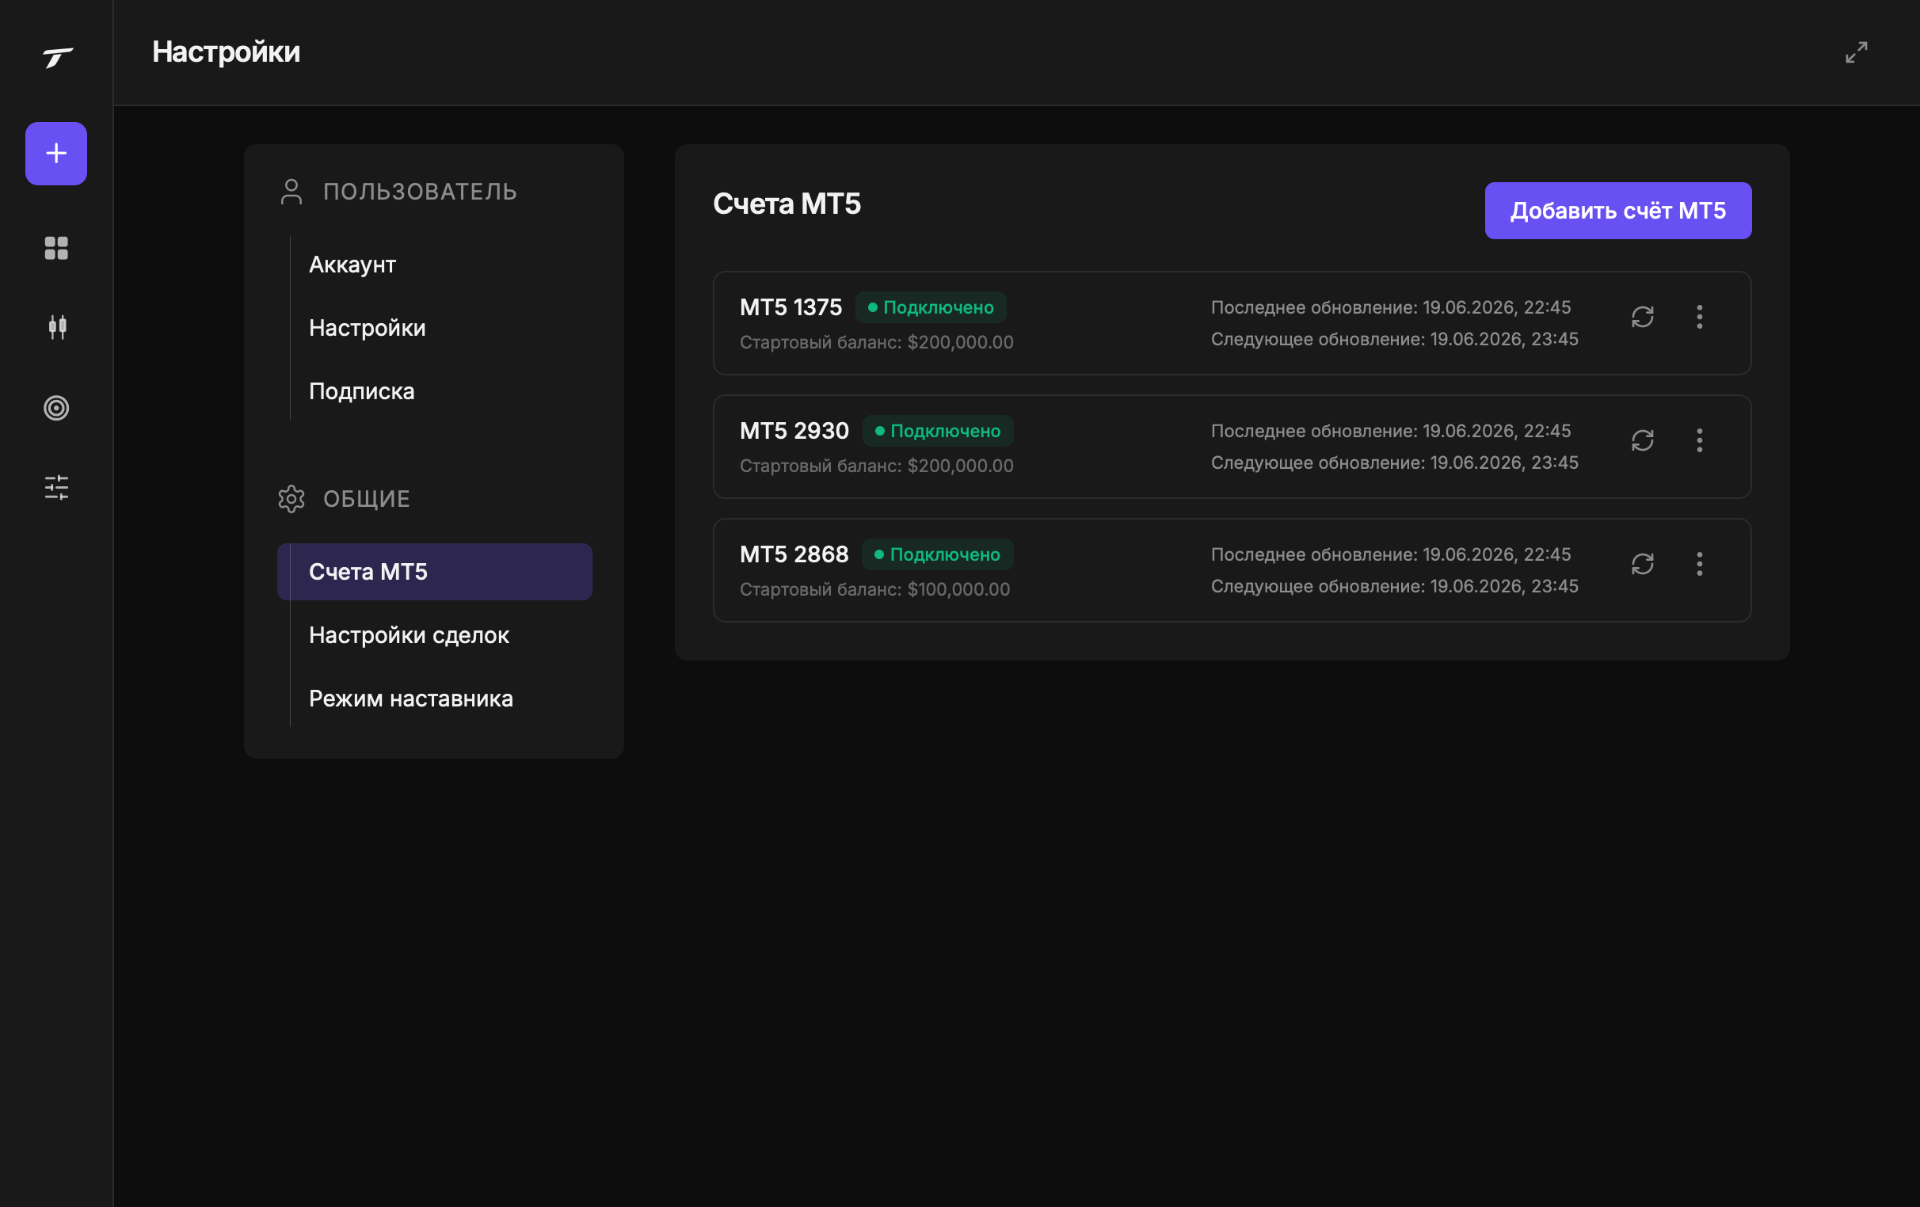Click the purple plus button in sidebar
The image size is (1920, 1207).
click(56, 153)
